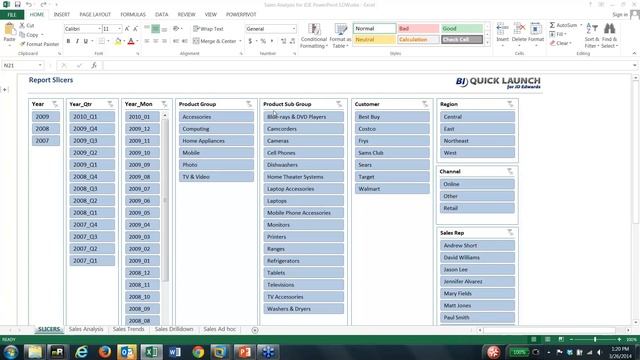The height and width of the screenshot is (360, 640).
Task: Apply the Good cell style
Action: pos(462,29)
